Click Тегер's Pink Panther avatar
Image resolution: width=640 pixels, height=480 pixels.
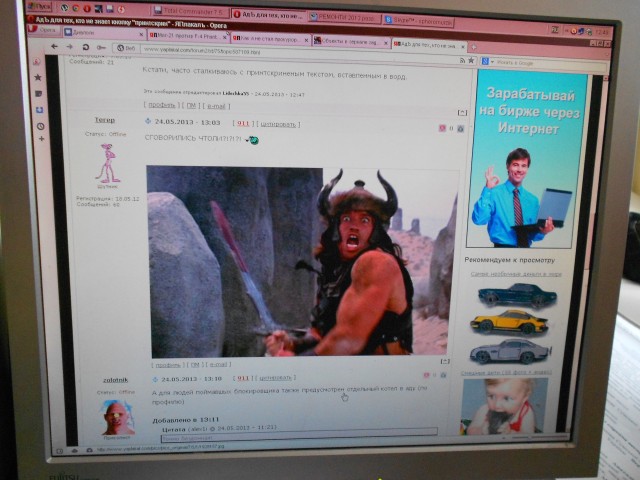pyautogui.click(x=107, y=163)
